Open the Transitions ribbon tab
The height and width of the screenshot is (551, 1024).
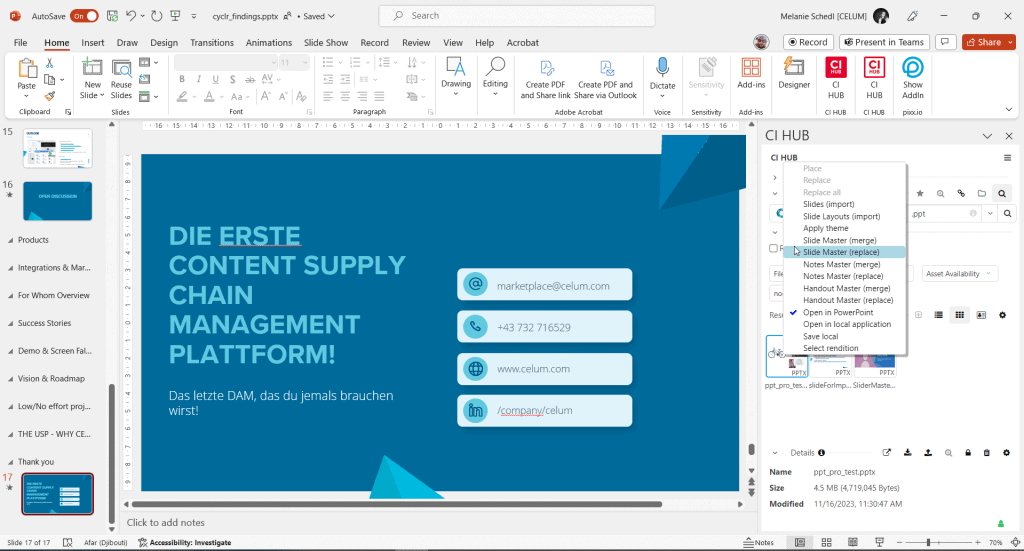click(211, 43)
